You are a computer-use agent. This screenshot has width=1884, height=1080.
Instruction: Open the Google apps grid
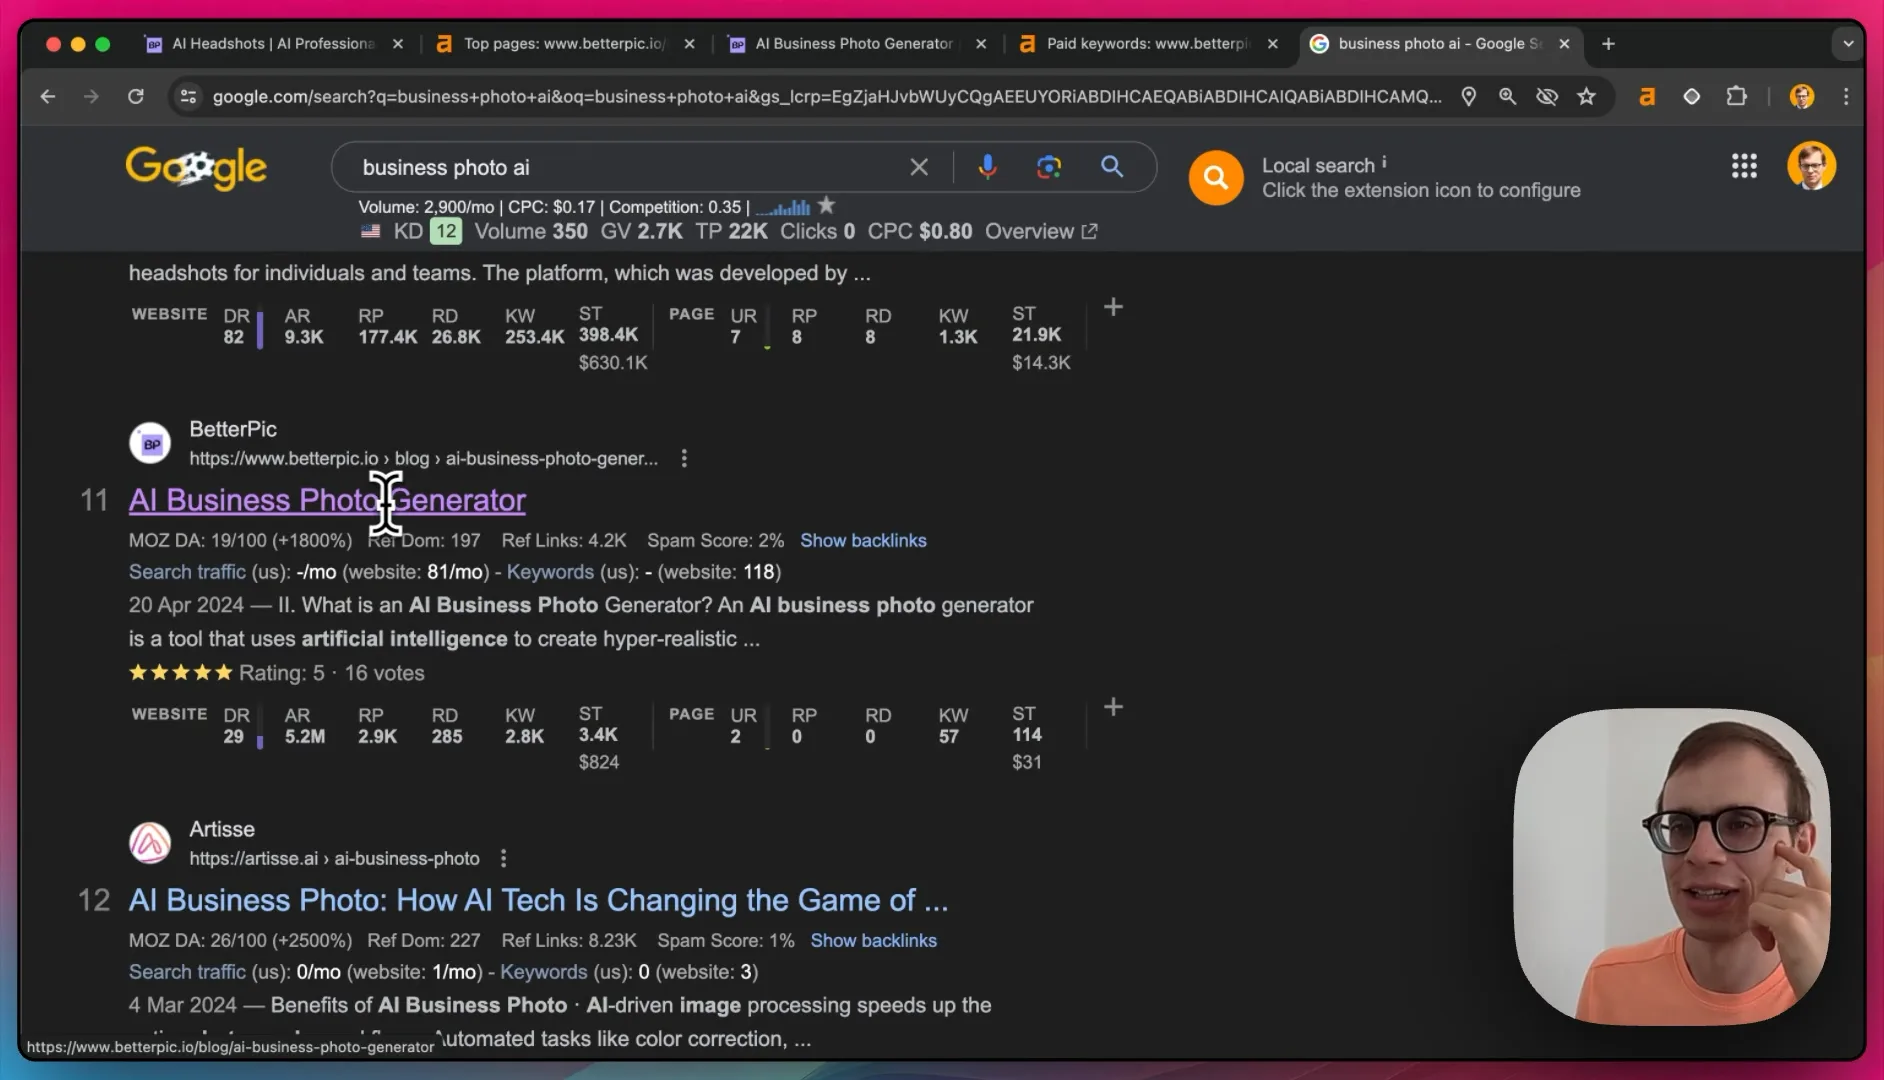tap(1744, 166)
